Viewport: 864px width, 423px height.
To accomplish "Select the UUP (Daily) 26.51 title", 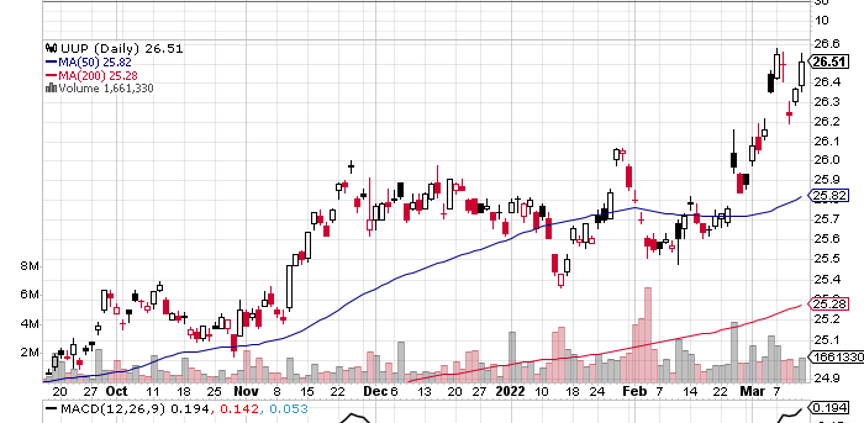I will [x=122, y=48].
